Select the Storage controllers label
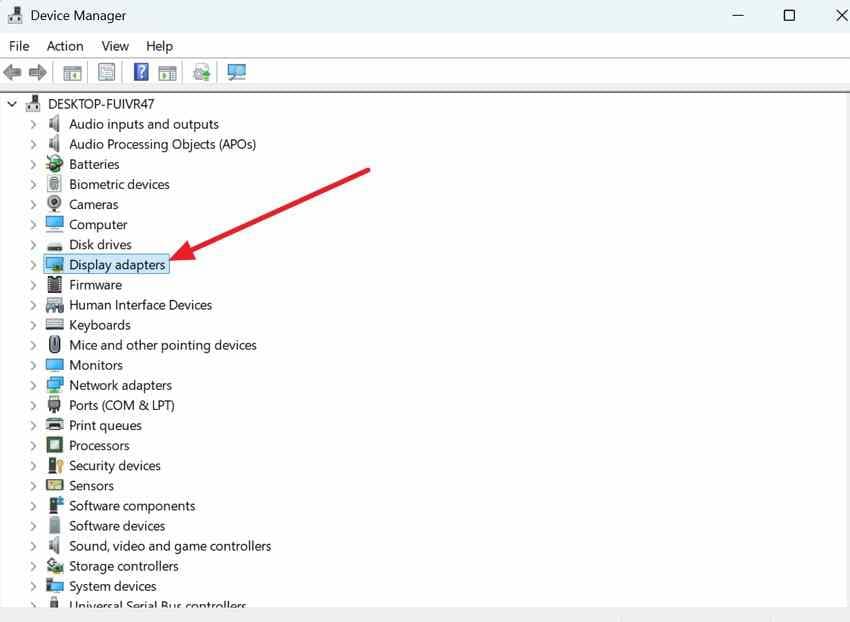 point(124,566)
